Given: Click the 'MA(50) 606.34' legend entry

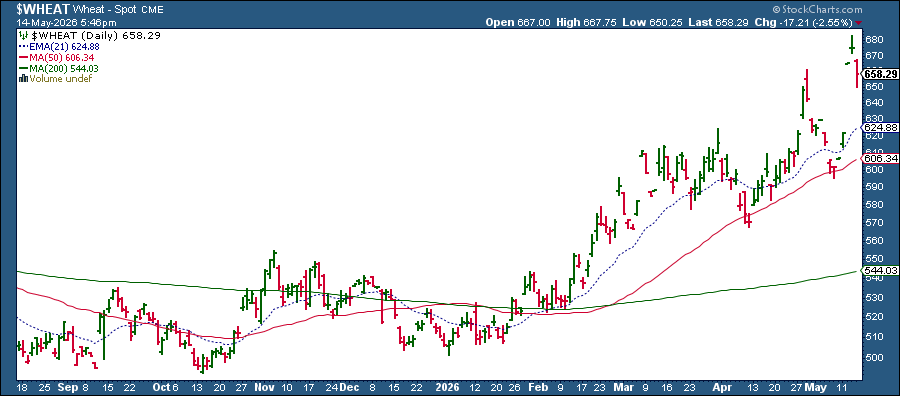Looking at the screenshot, I should pyautogui.click(x=62, y=58).
